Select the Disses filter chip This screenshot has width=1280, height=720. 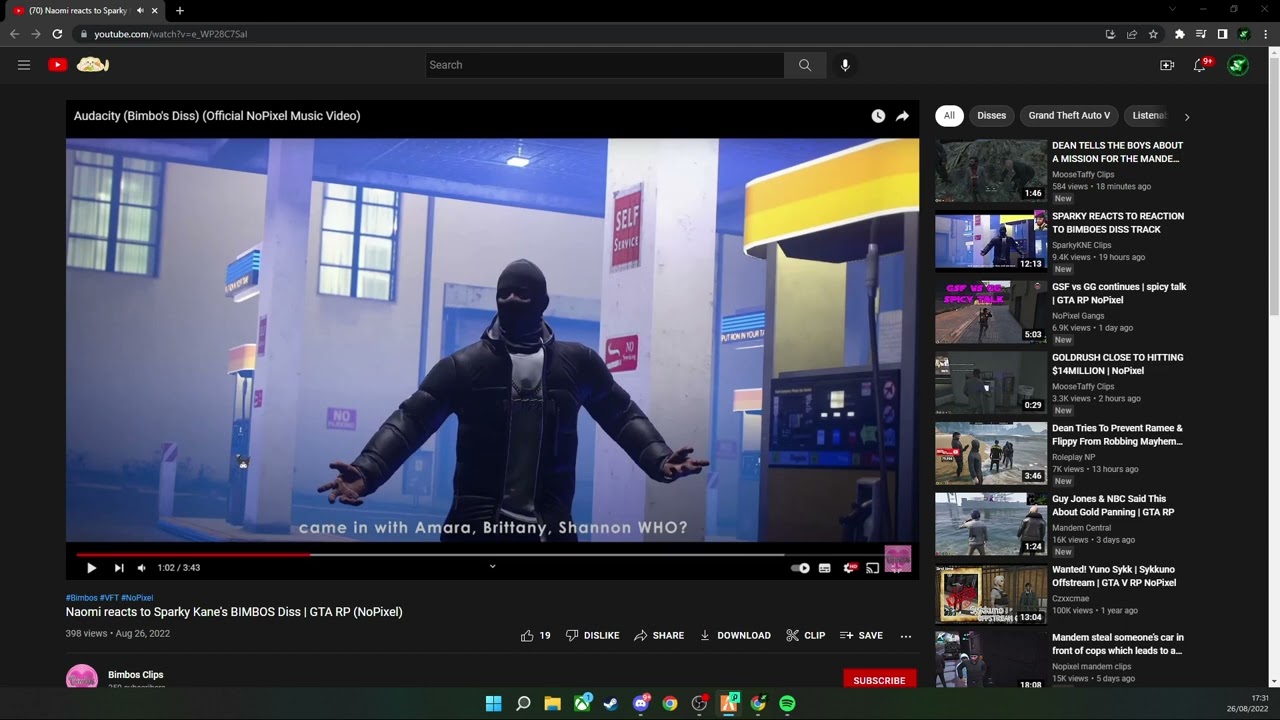point(992,116)
